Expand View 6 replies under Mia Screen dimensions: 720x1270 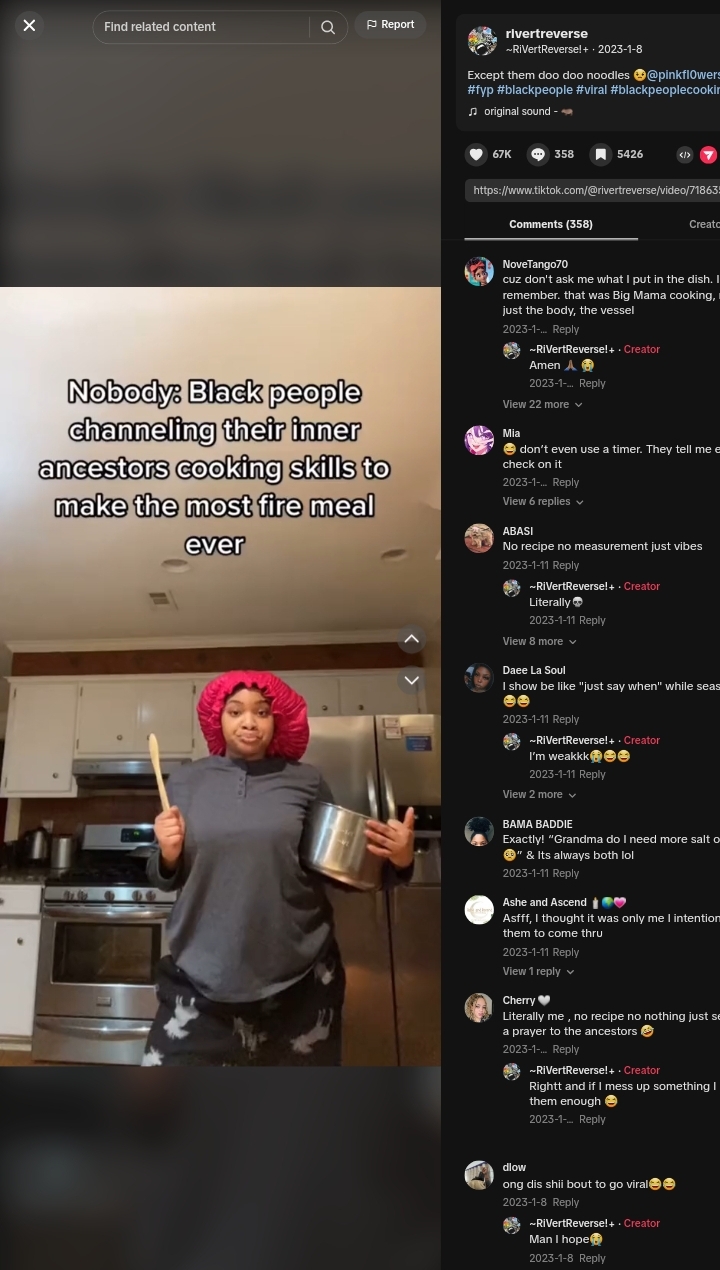[543, 501]
